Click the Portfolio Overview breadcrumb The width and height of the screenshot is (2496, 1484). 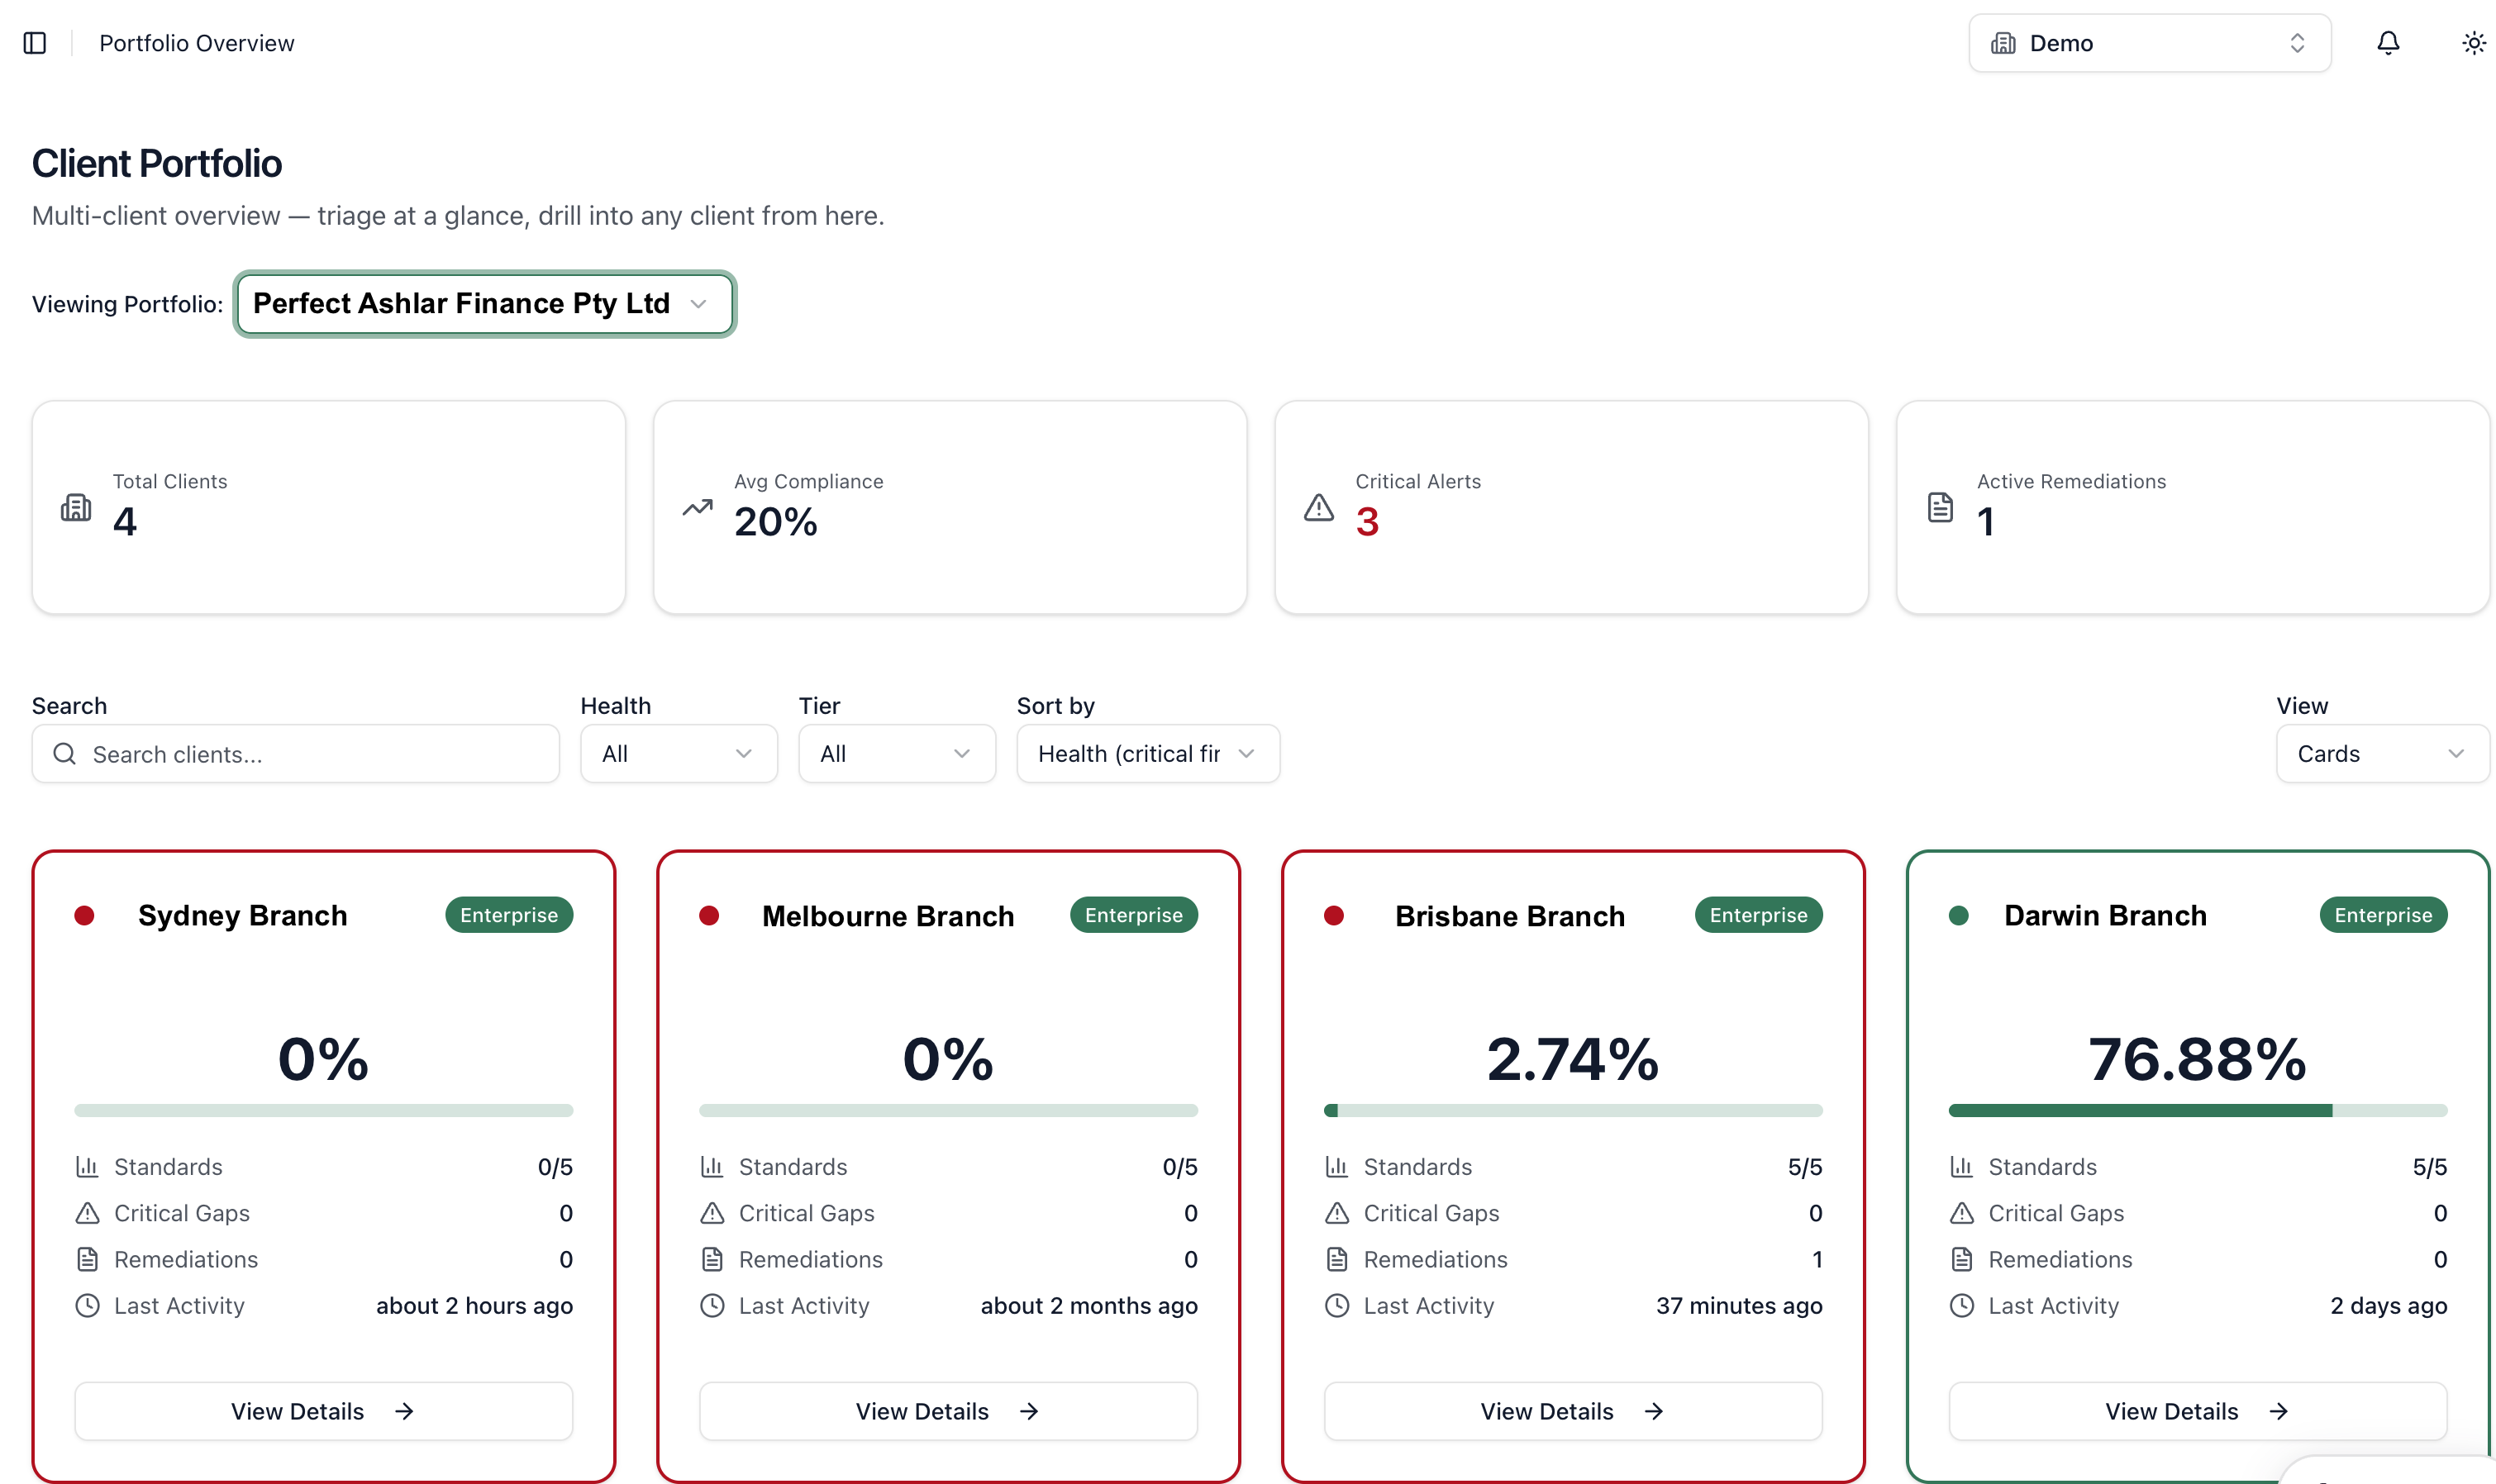point(197,43)
